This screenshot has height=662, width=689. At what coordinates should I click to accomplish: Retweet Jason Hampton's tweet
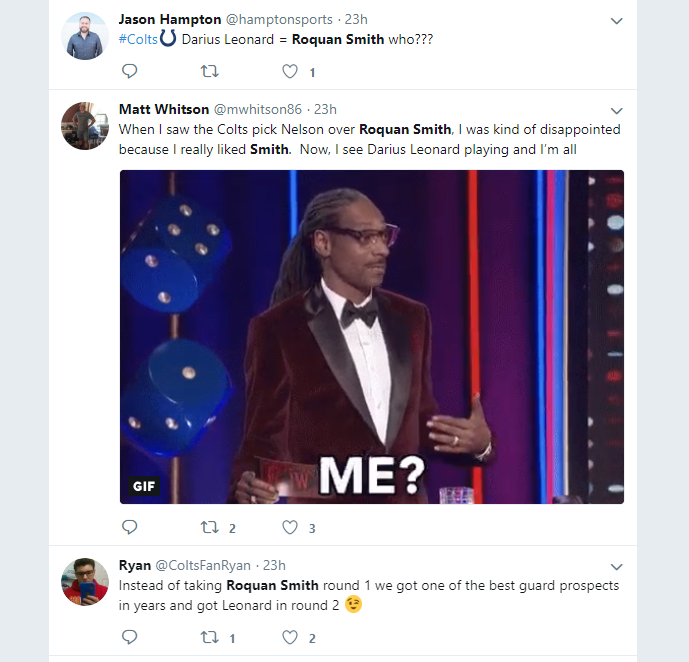(x=210, y=71)
